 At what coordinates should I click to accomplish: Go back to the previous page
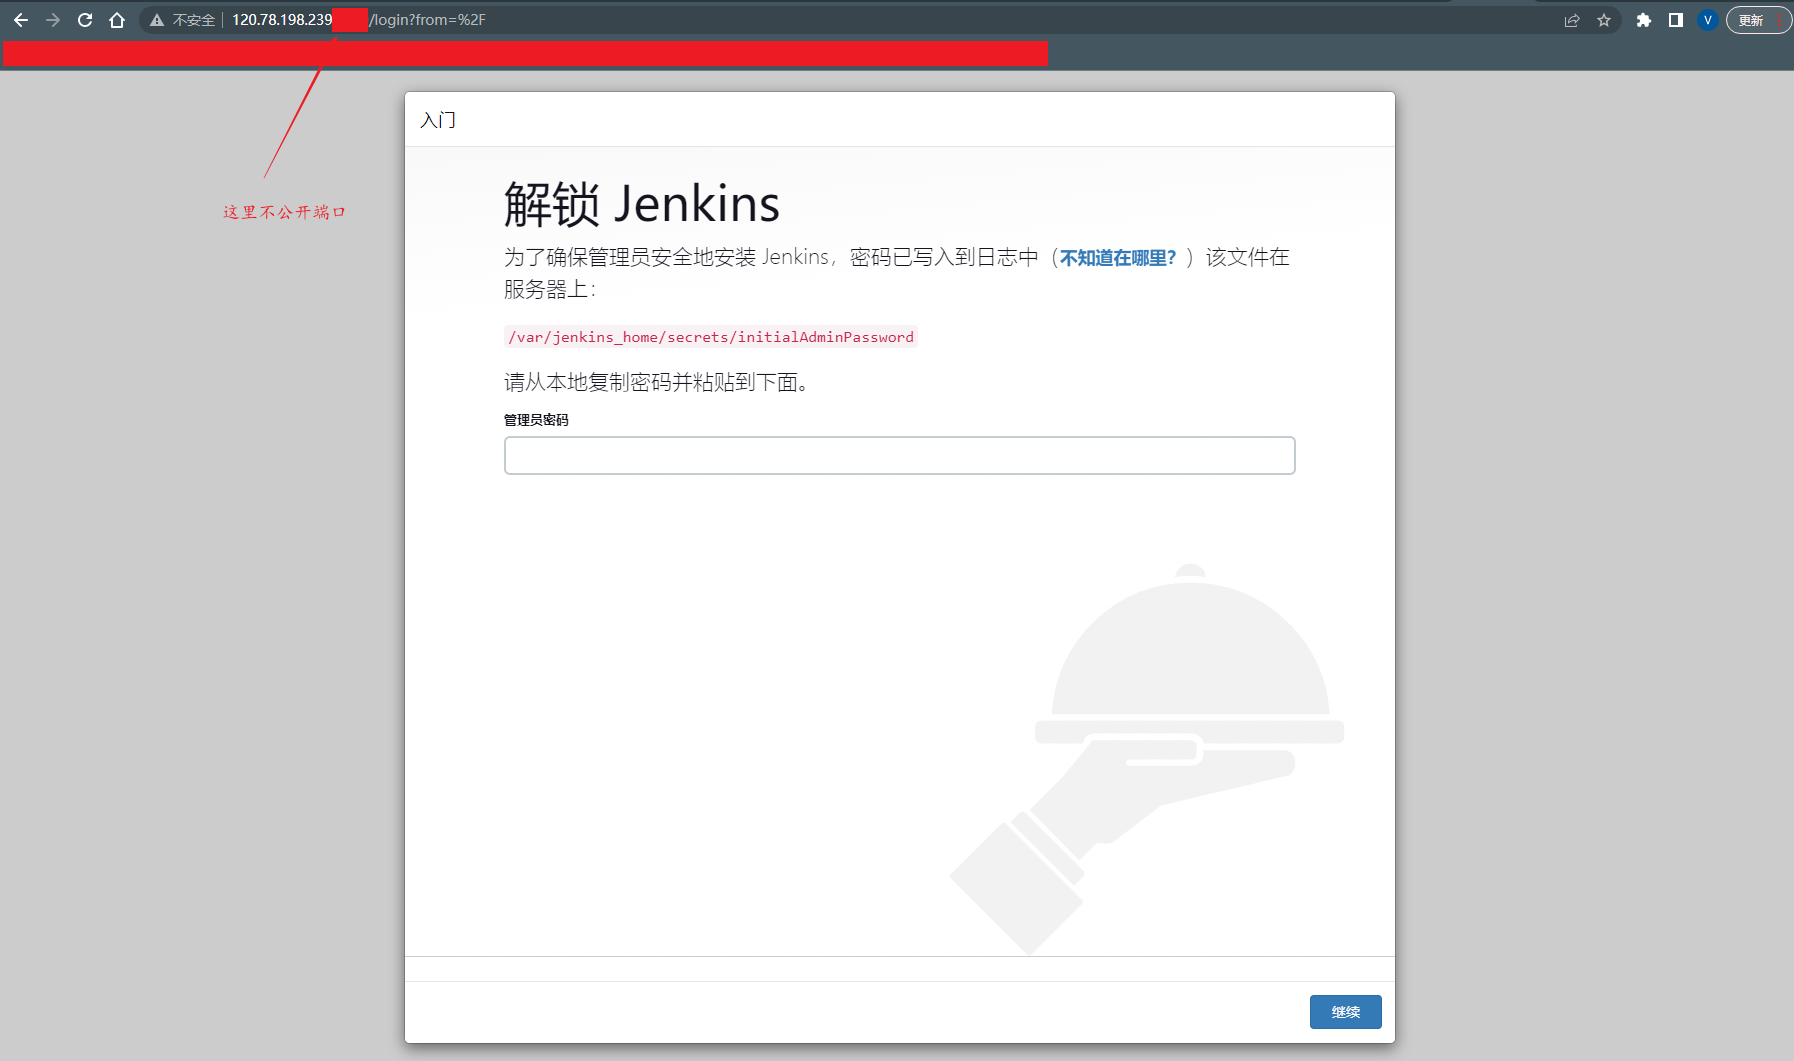[x=21, y=20]
